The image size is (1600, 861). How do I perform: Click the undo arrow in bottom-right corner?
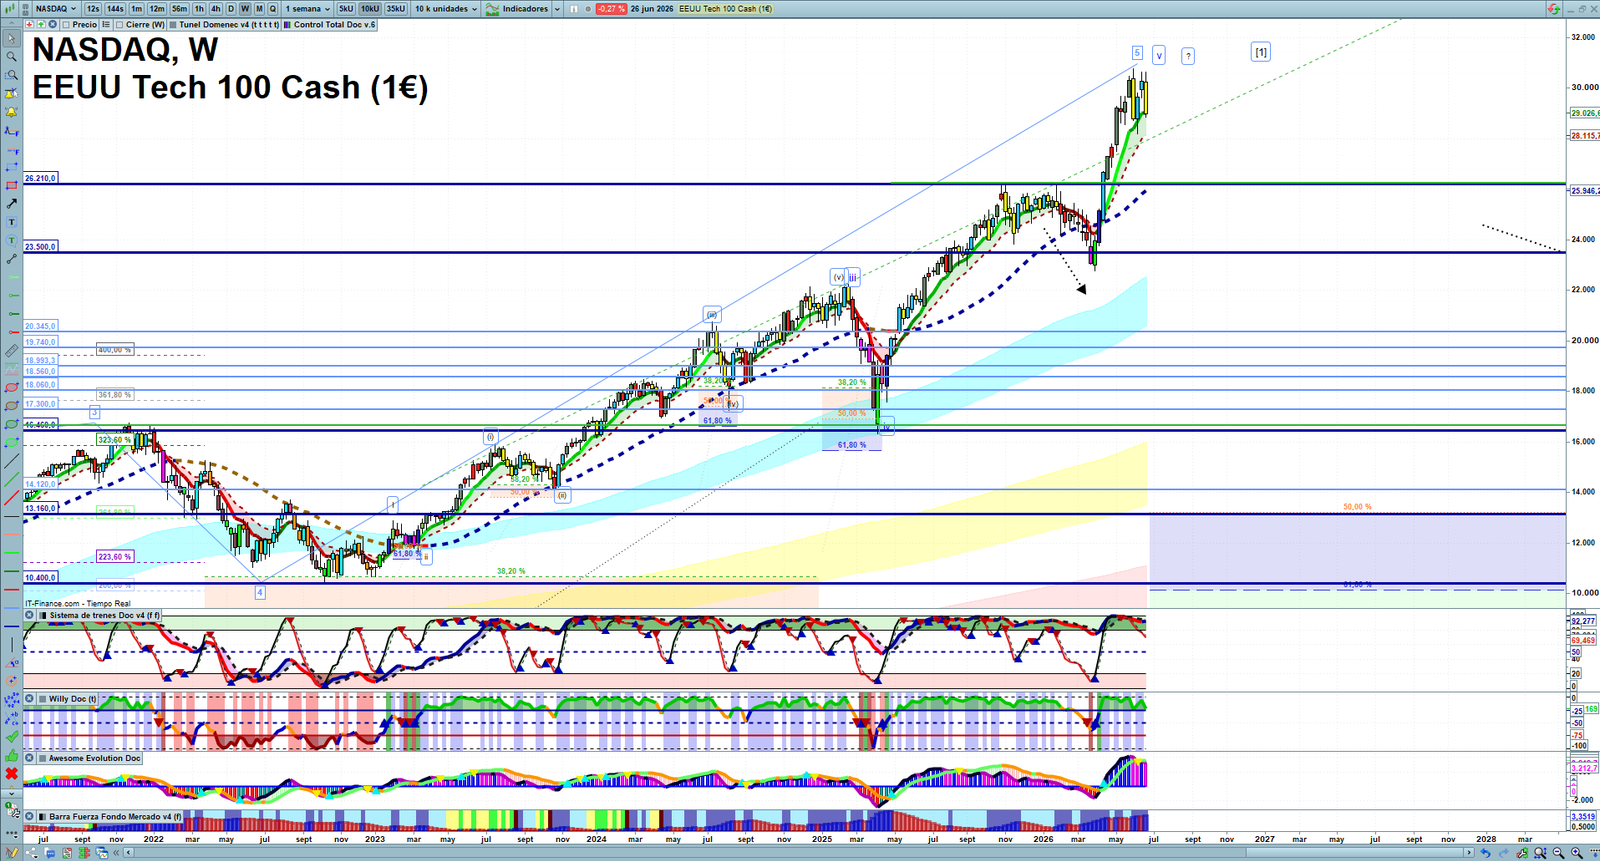tap(1486, 853)
